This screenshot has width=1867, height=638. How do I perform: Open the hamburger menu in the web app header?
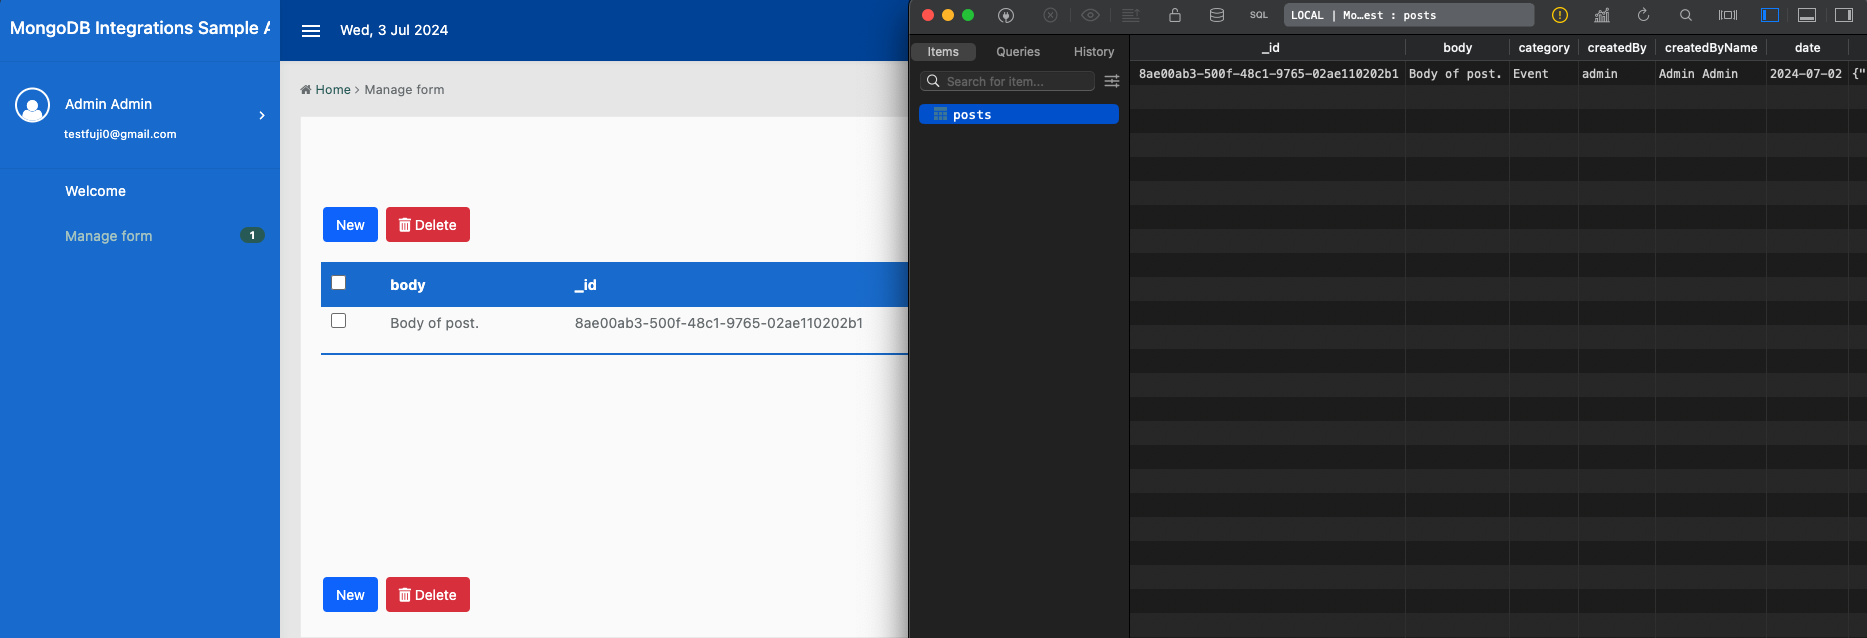click(x=311, y=31)
